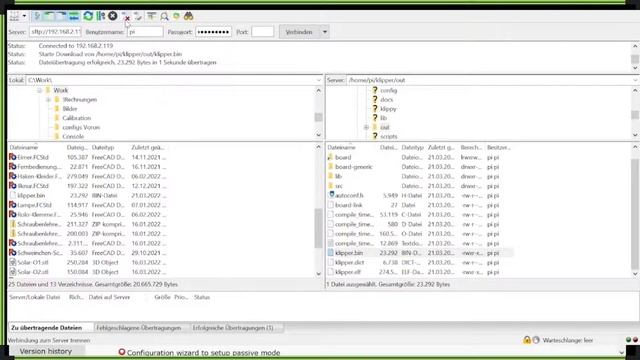Disconnect from the currently visible server

coord(126,16)
